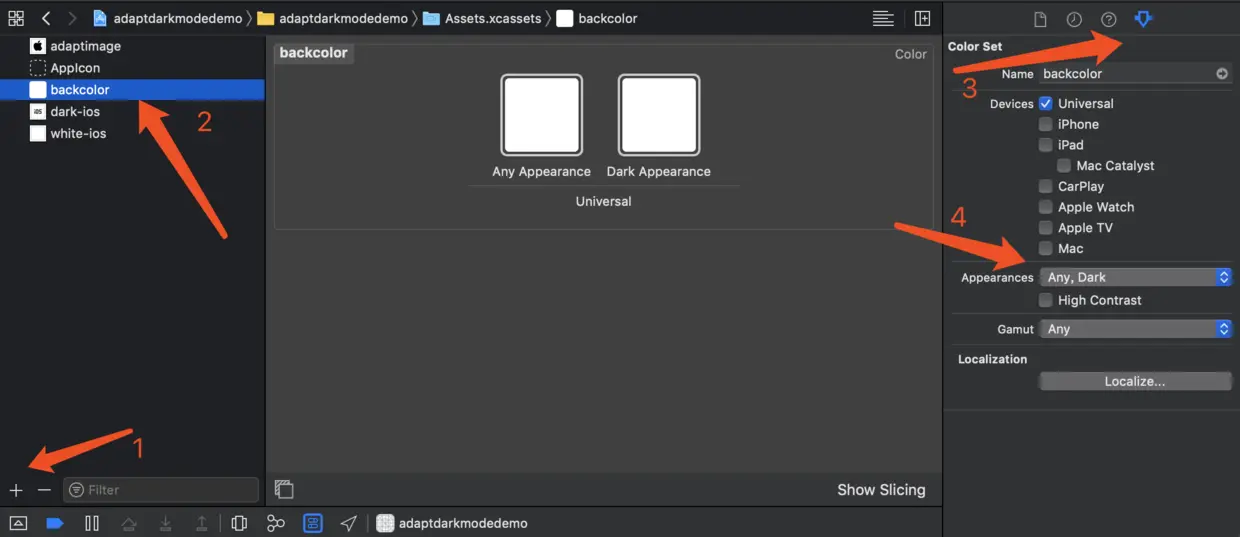Open the related items grid menu
This screenshot has width=1240, height=537.
[x=16, y=18]
